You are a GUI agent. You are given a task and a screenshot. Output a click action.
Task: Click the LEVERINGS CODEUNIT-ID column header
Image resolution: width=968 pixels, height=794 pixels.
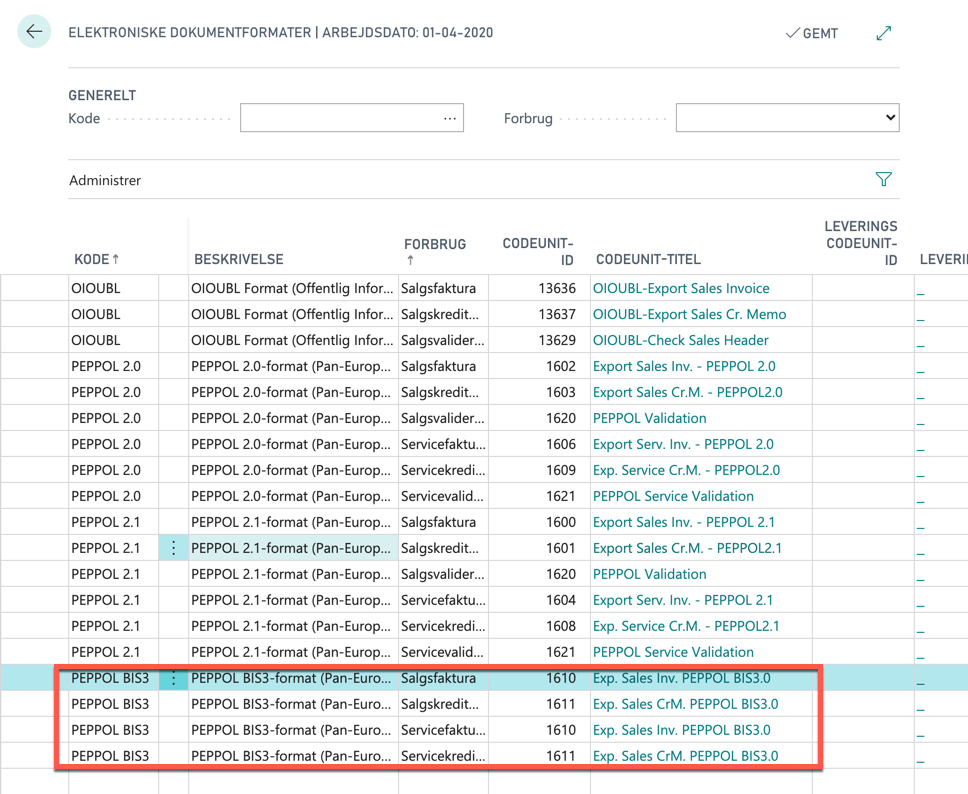point(861,243)
